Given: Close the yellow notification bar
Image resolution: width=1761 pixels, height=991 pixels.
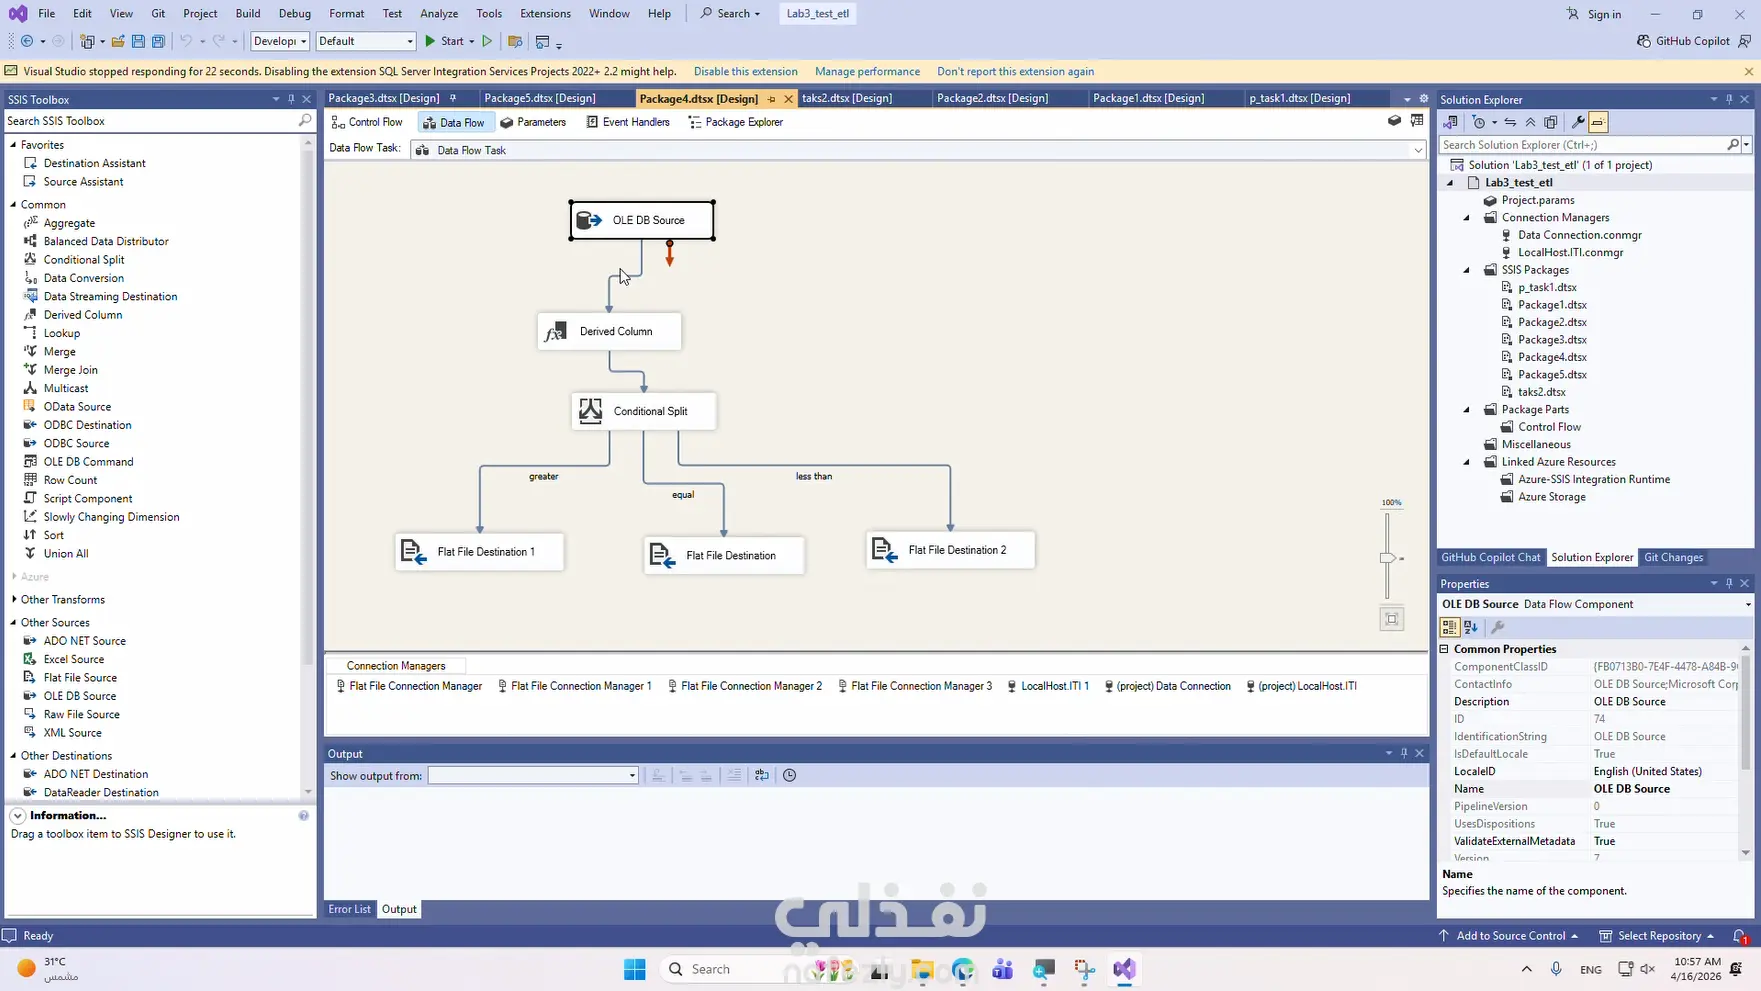Looking at the screenshot, I should point(1748,72).
